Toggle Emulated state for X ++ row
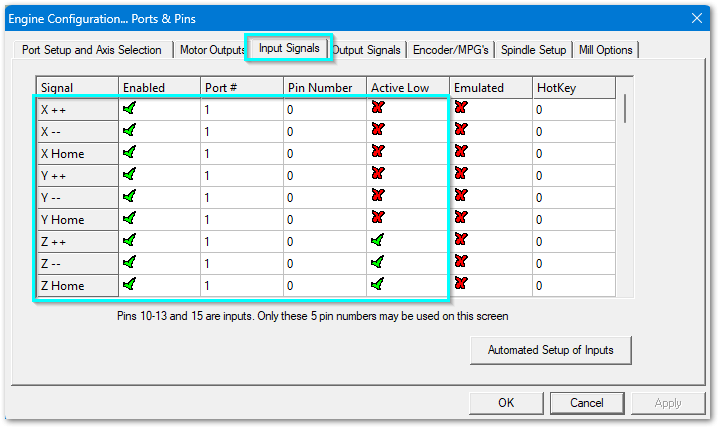Screen dimensions: 719x428 [460, 109]
